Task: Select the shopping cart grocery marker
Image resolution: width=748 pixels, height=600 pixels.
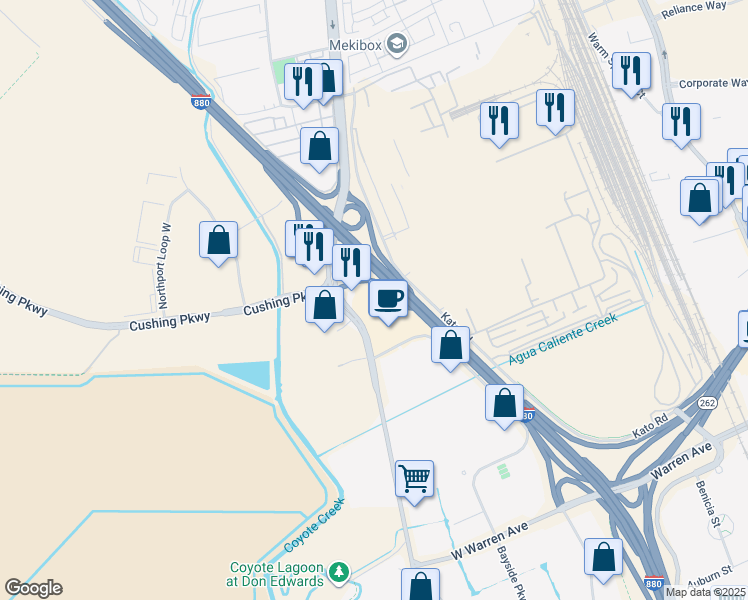Action: [415, 482]
